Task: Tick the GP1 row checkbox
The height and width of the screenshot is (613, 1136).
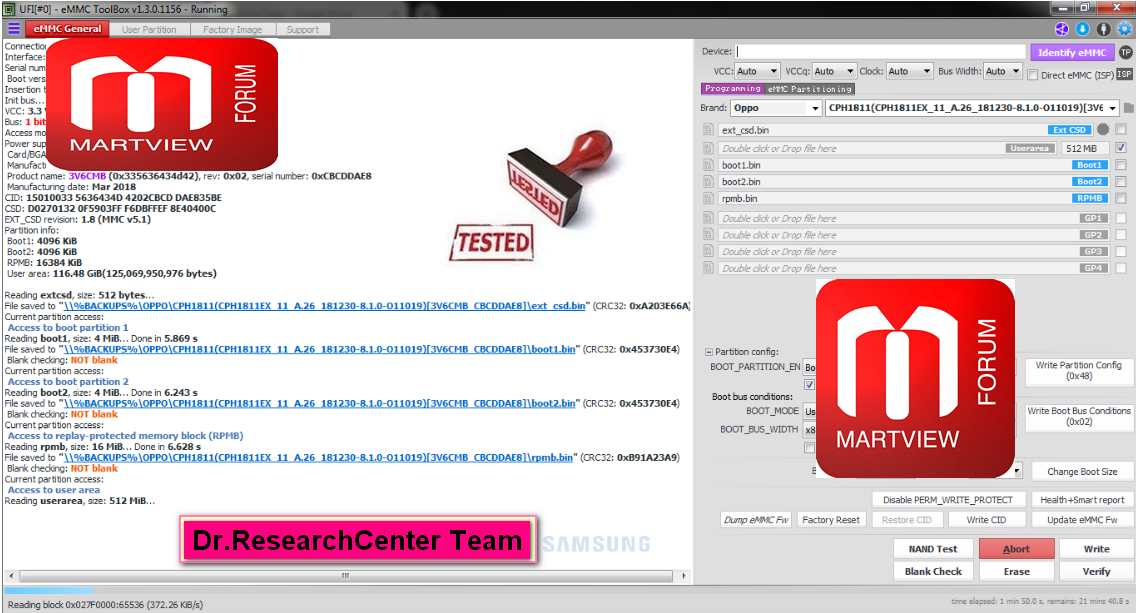Action: click(x=1121, y=217)
